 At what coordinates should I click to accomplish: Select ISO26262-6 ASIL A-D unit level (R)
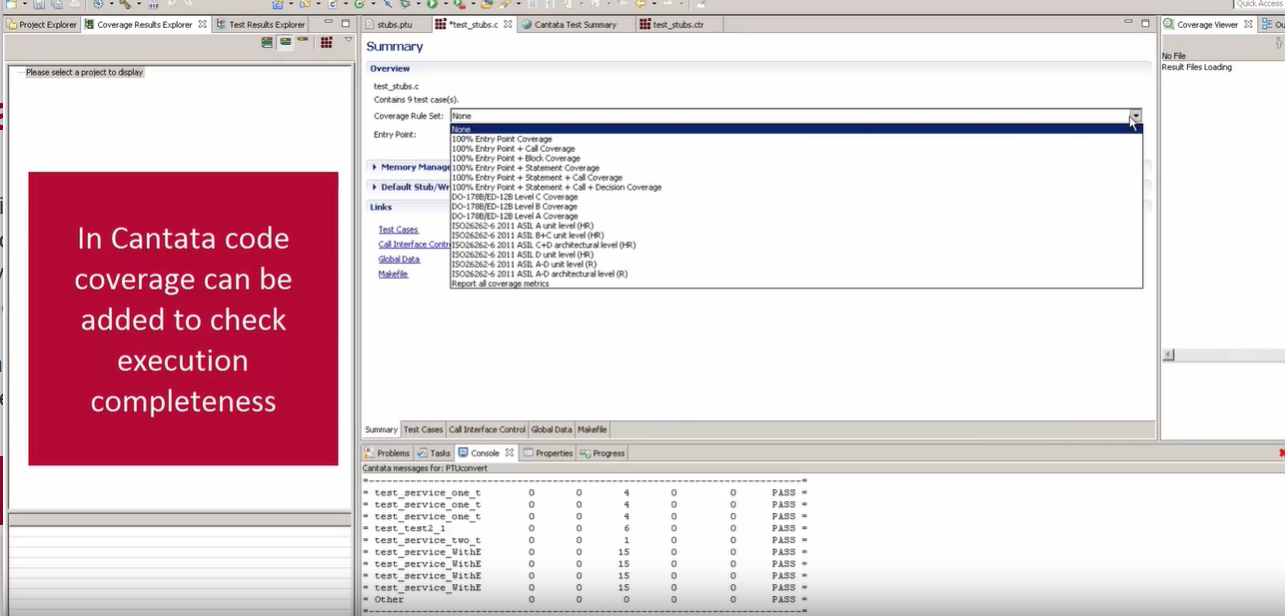point(796,264)
